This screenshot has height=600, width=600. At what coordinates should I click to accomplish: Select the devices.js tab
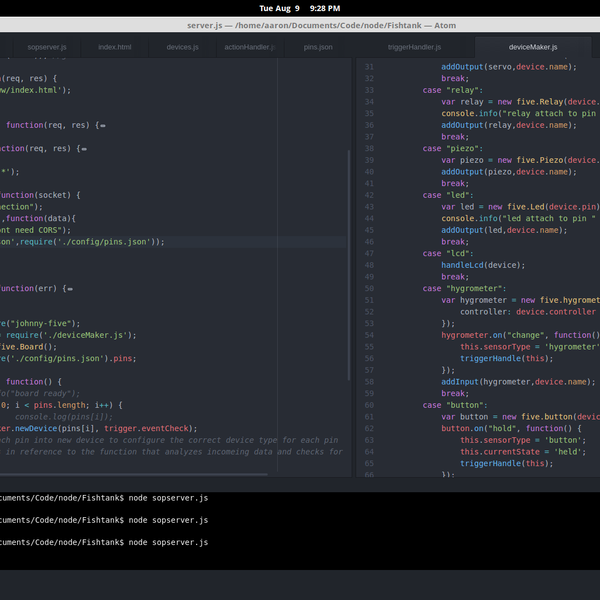tap(182, 47)
